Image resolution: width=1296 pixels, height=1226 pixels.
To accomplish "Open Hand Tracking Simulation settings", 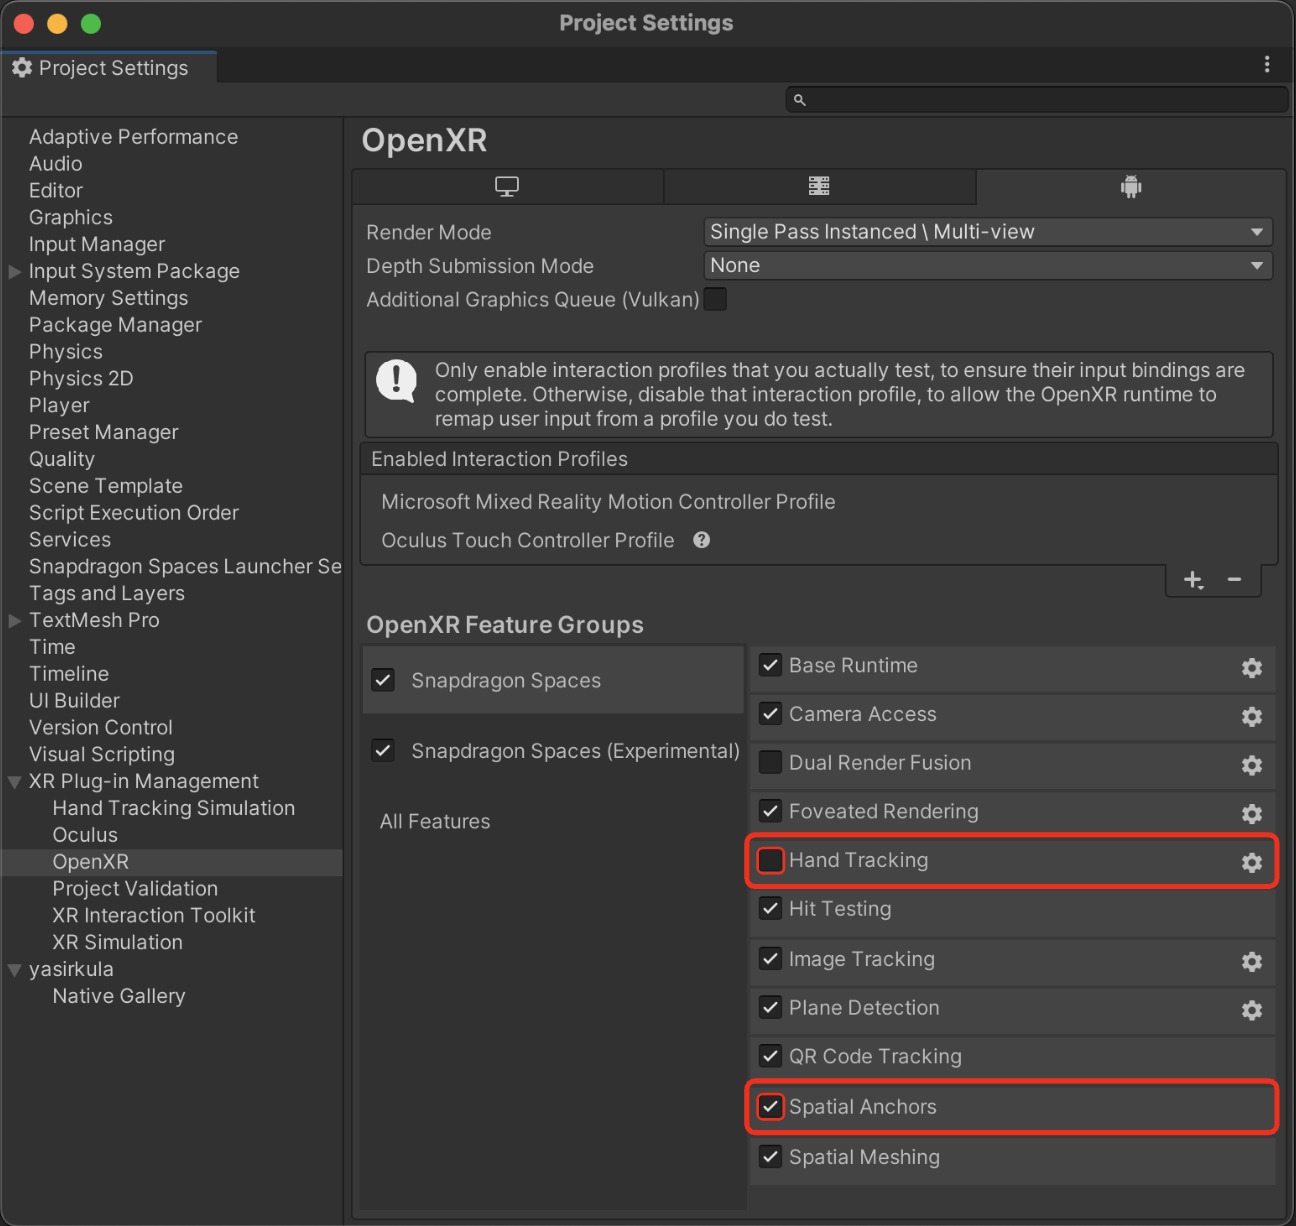I will click(174, 808).
